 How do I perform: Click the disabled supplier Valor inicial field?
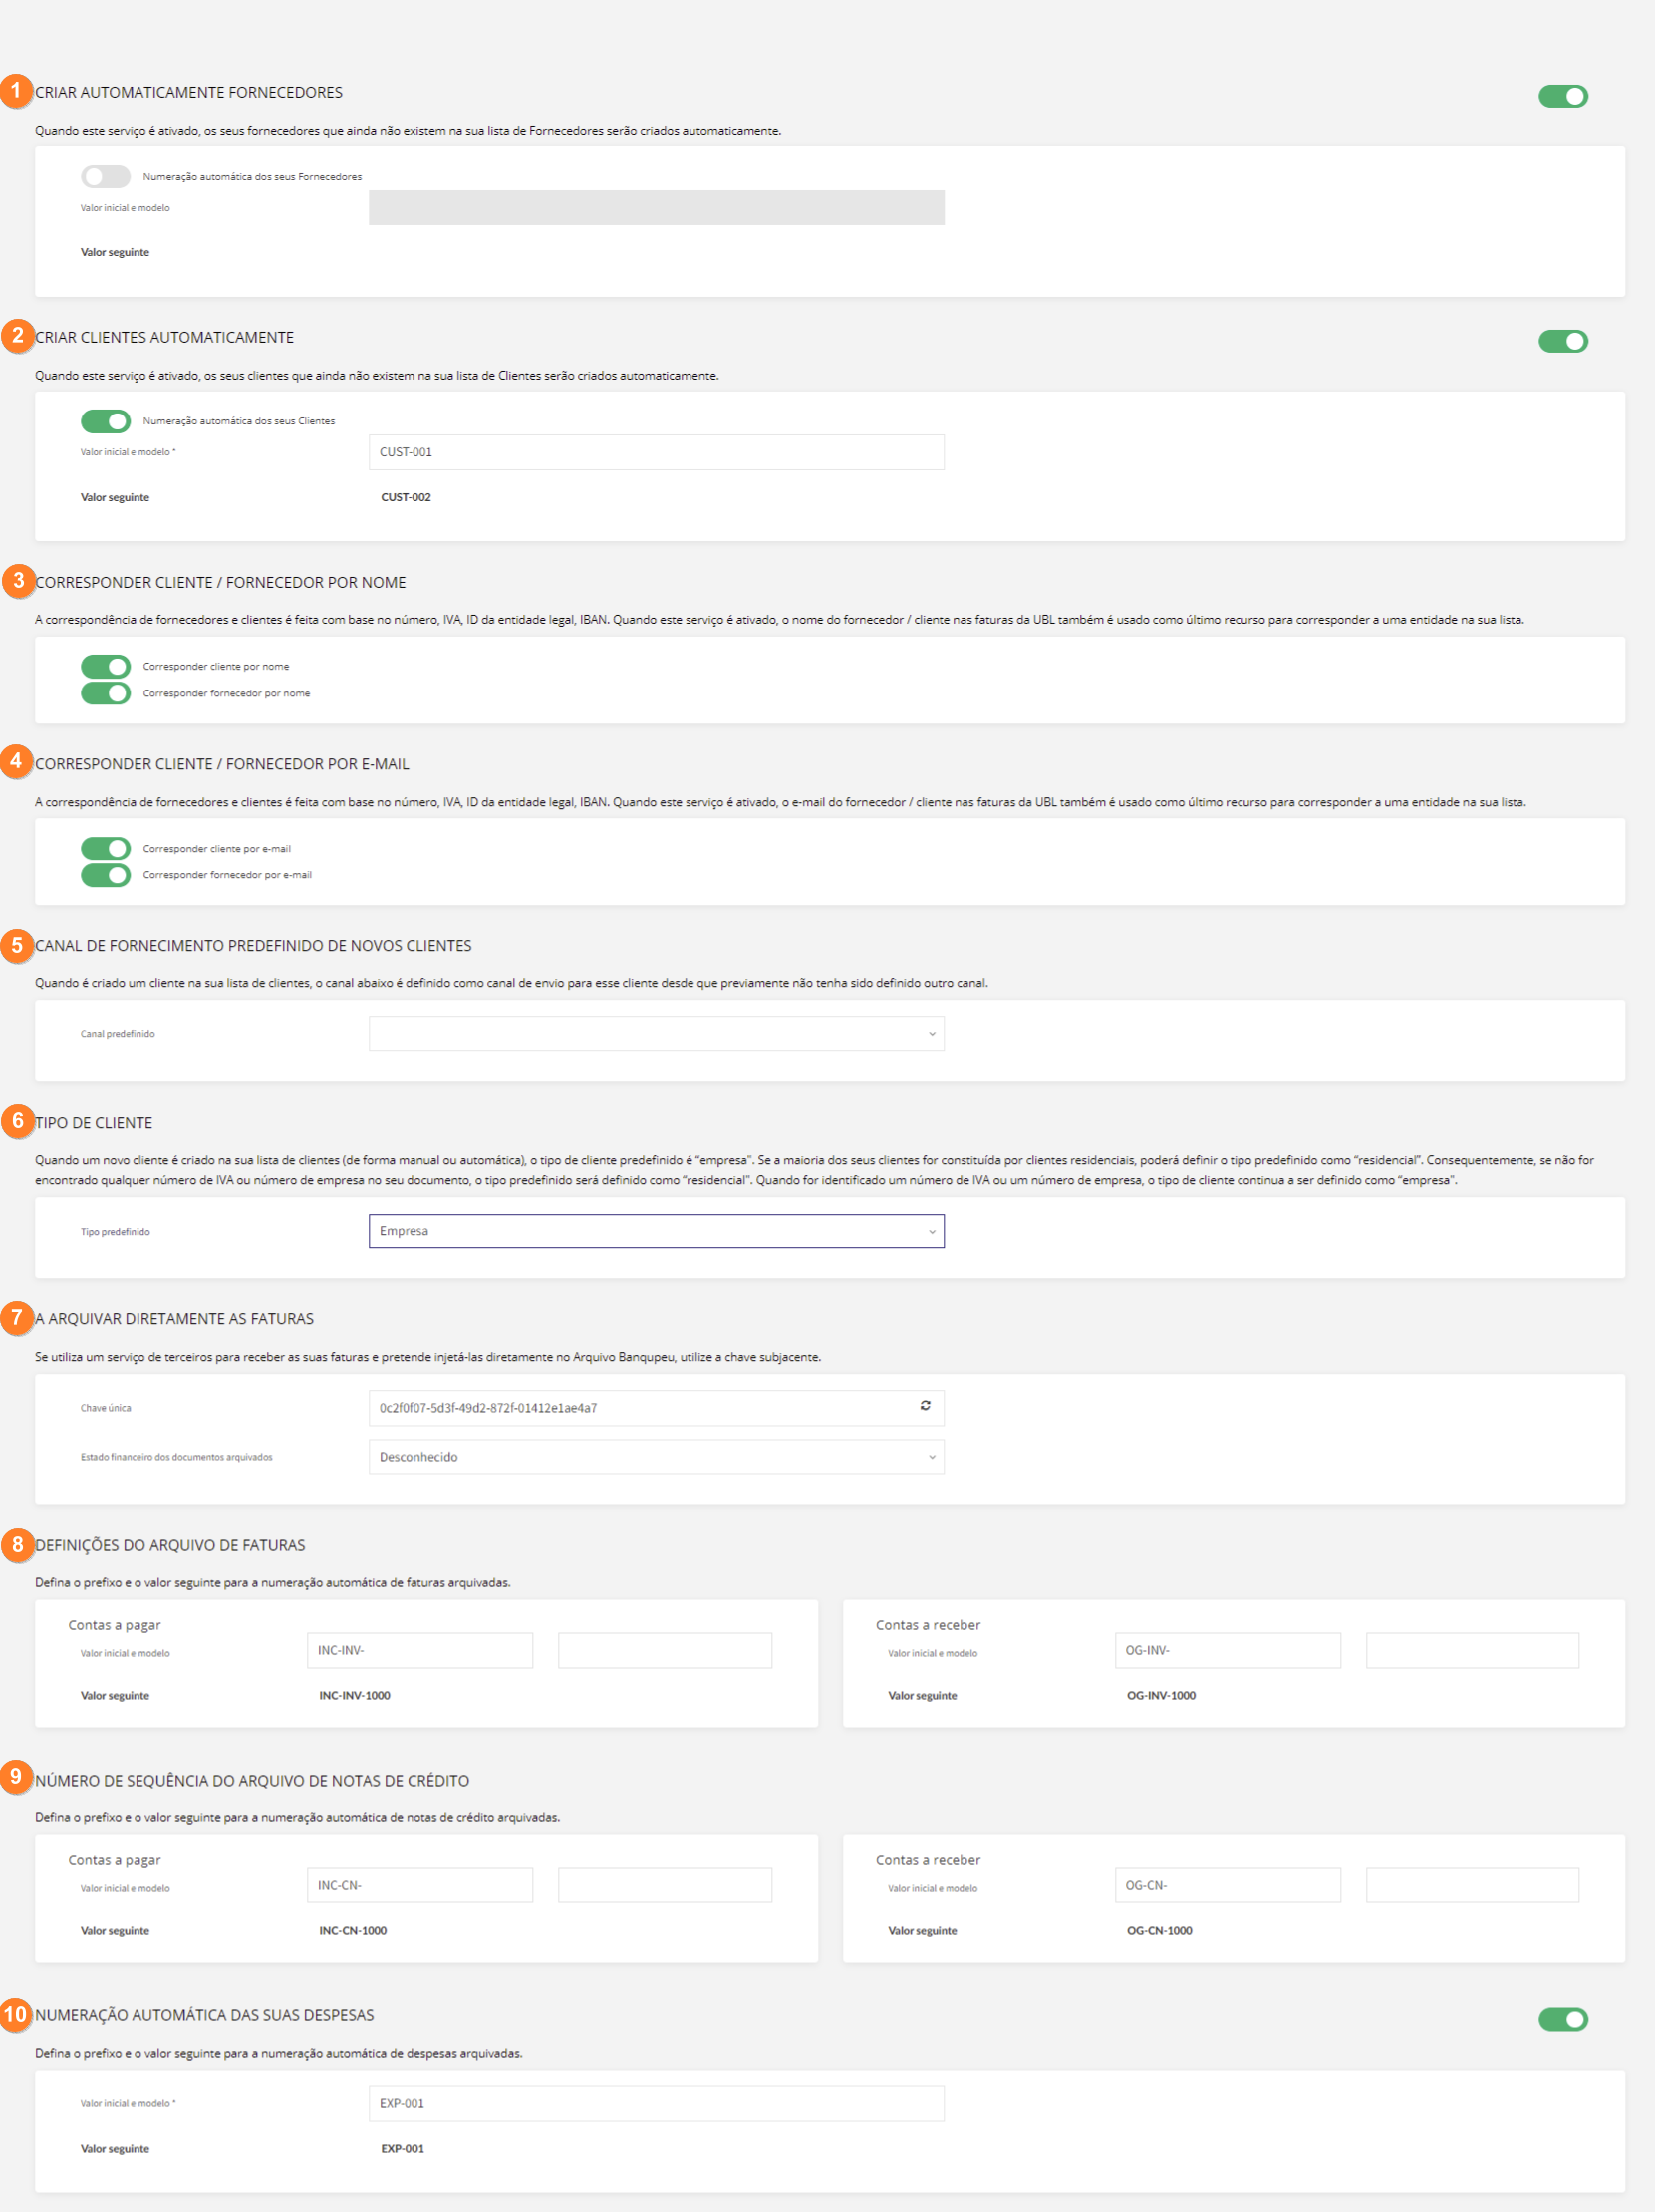point(656,208)
